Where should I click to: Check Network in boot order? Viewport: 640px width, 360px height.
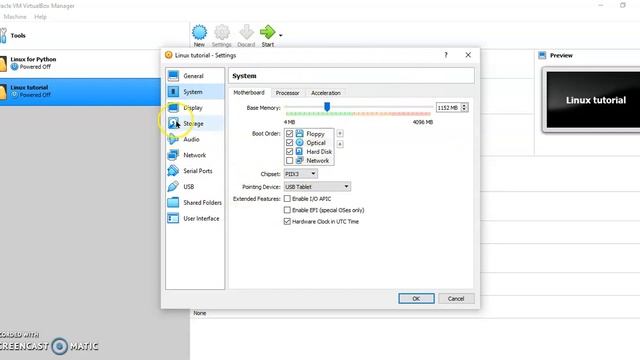coord(289,160)
